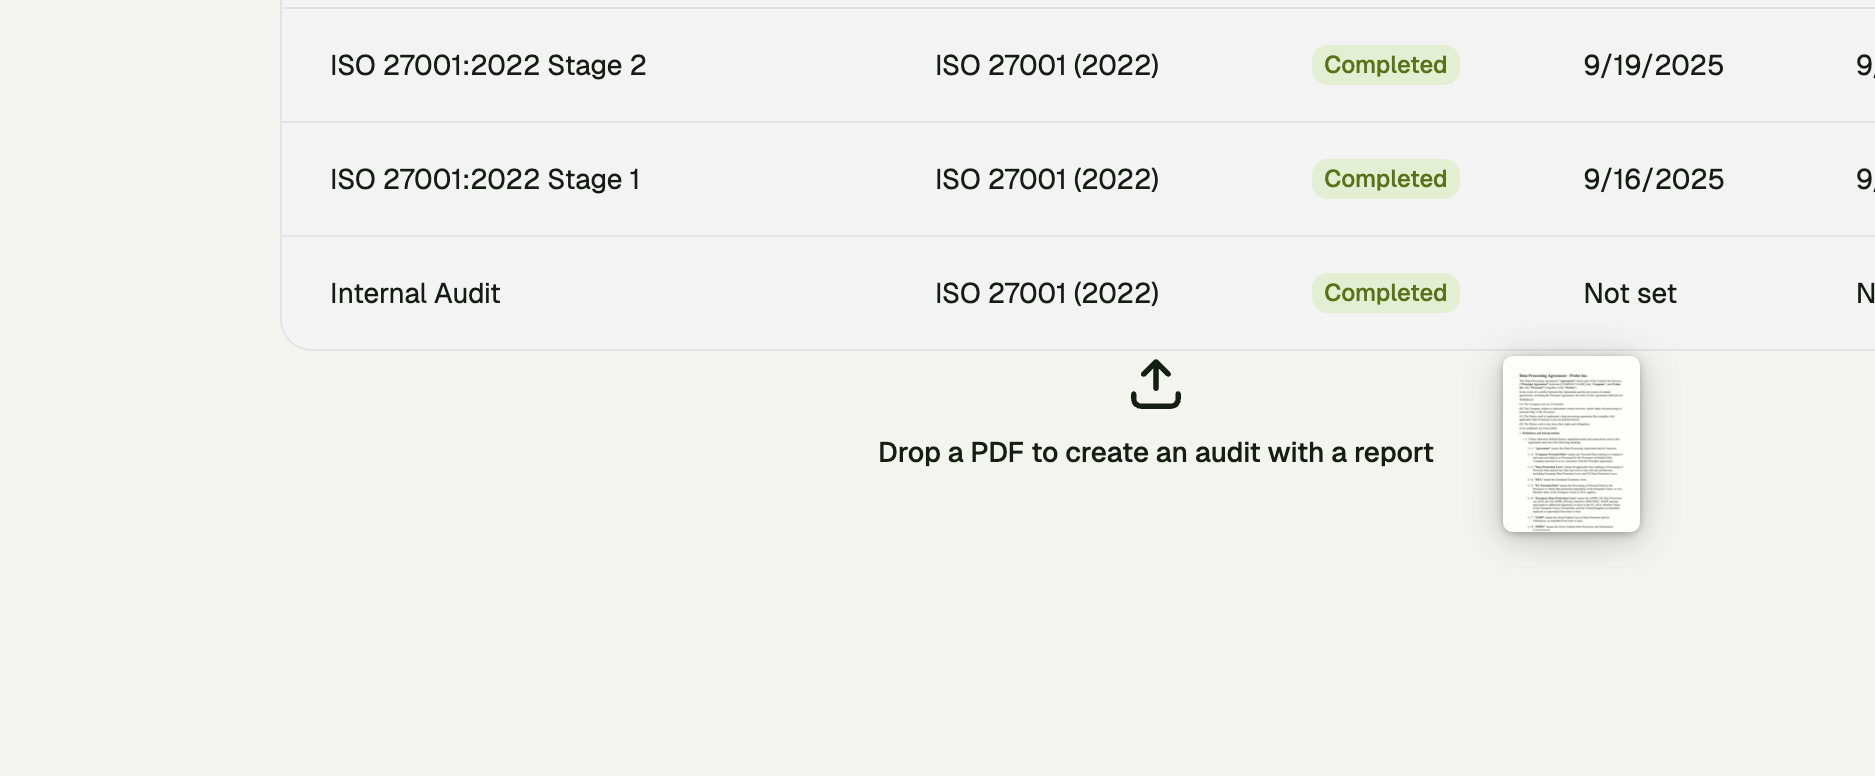Click the Completed badge on Stage 2
Image resolution: width=1875 pixels, height=776 pixels.
point(1385,64)
